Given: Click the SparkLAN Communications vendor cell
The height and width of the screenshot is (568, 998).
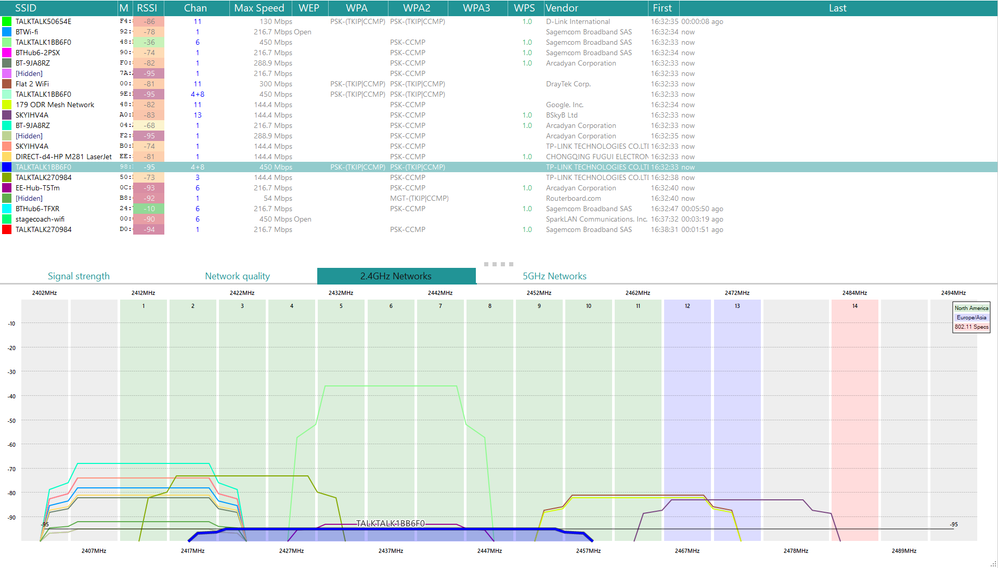Looking at the screenshot, I should pyautogui.click(x=596, y=219).
